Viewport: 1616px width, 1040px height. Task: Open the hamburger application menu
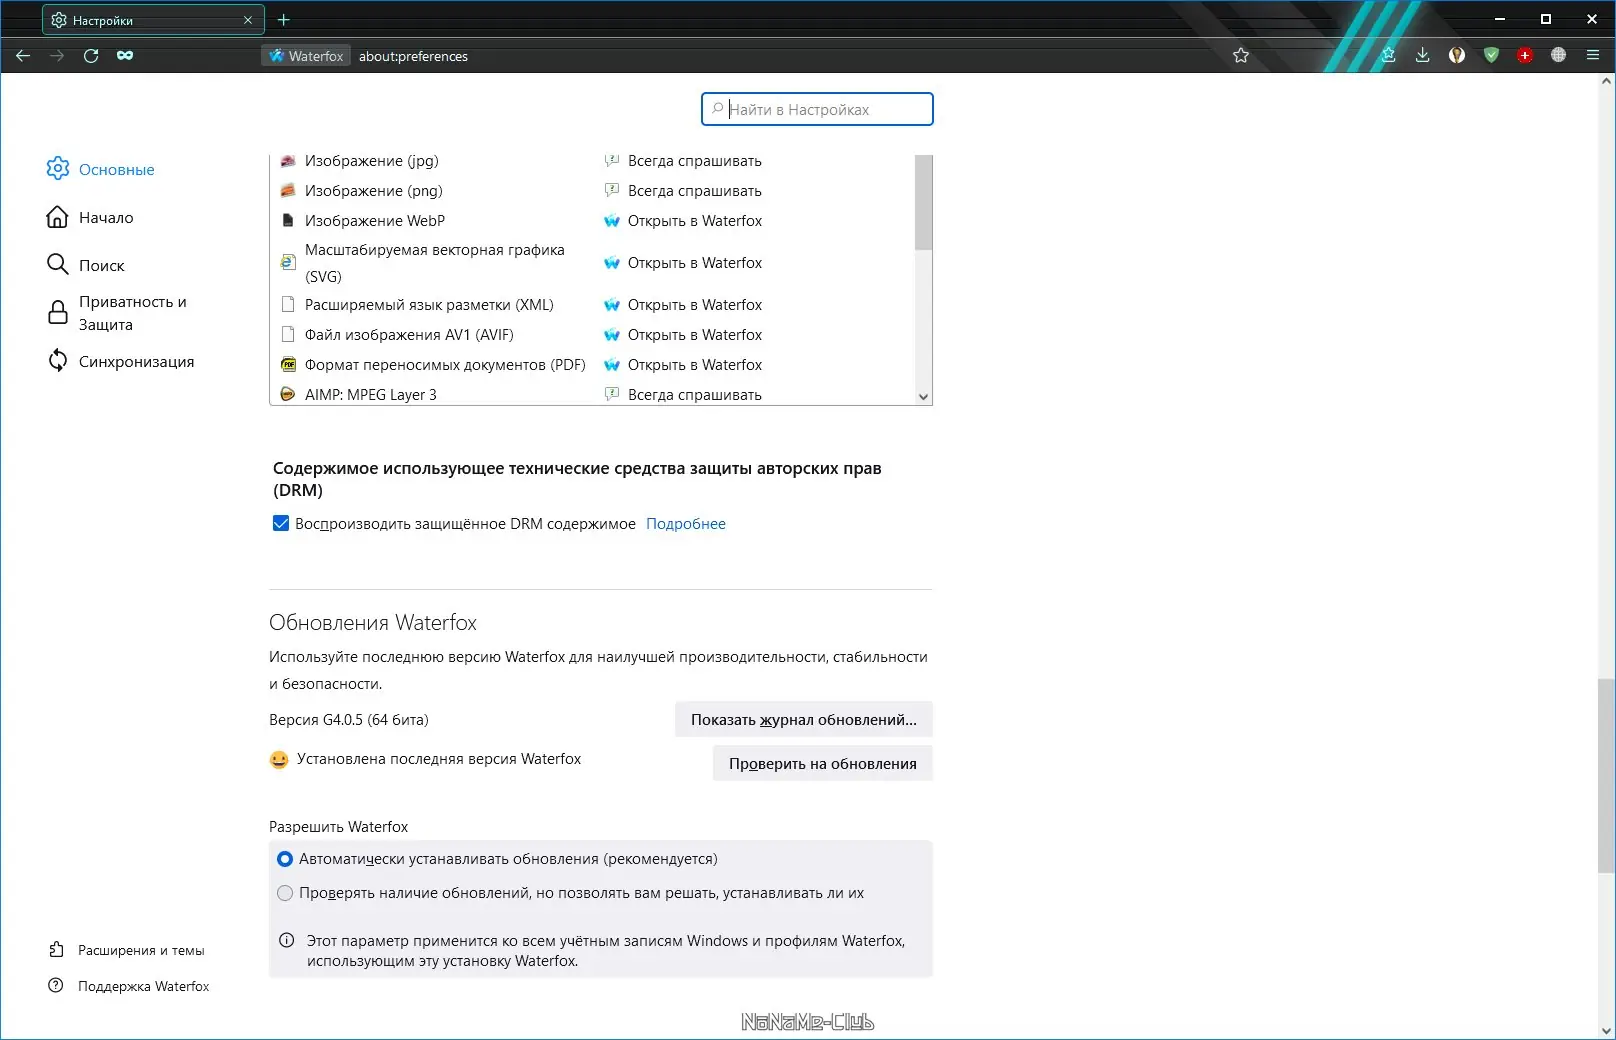pyautogui.click(x=1593, y=56)
